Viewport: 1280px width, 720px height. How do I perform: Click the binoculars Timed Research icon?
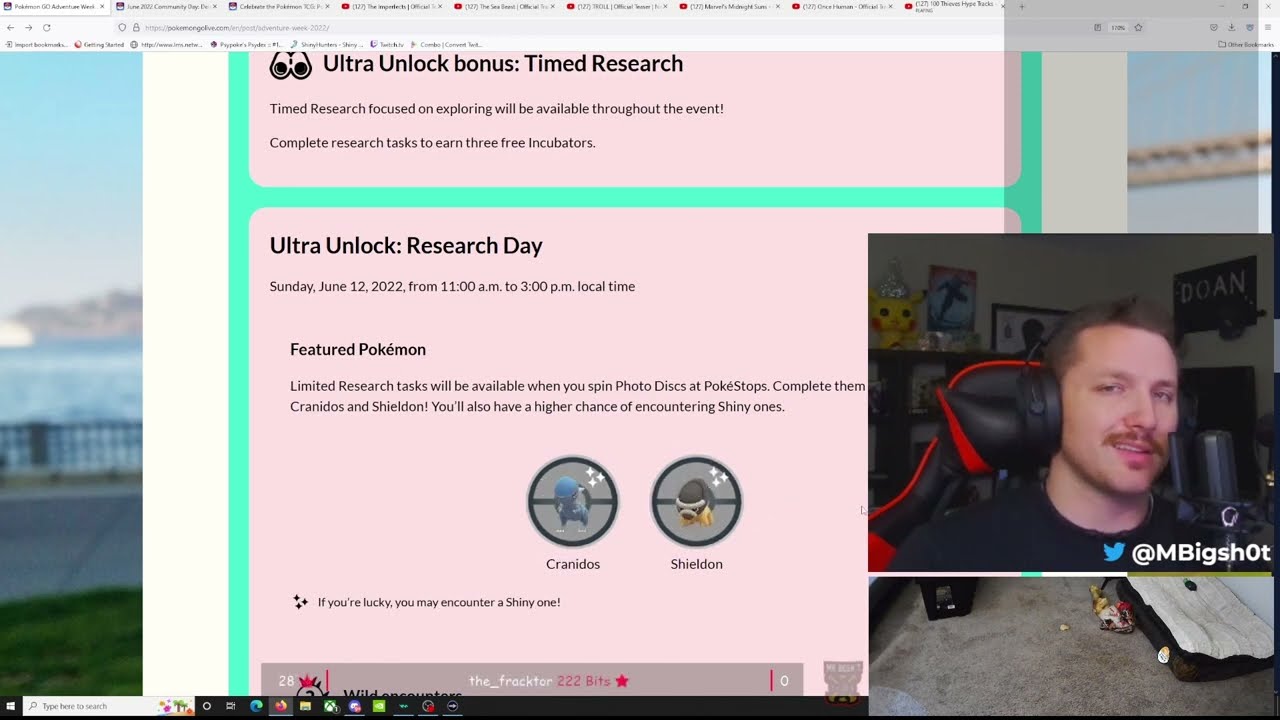point(290,66)
